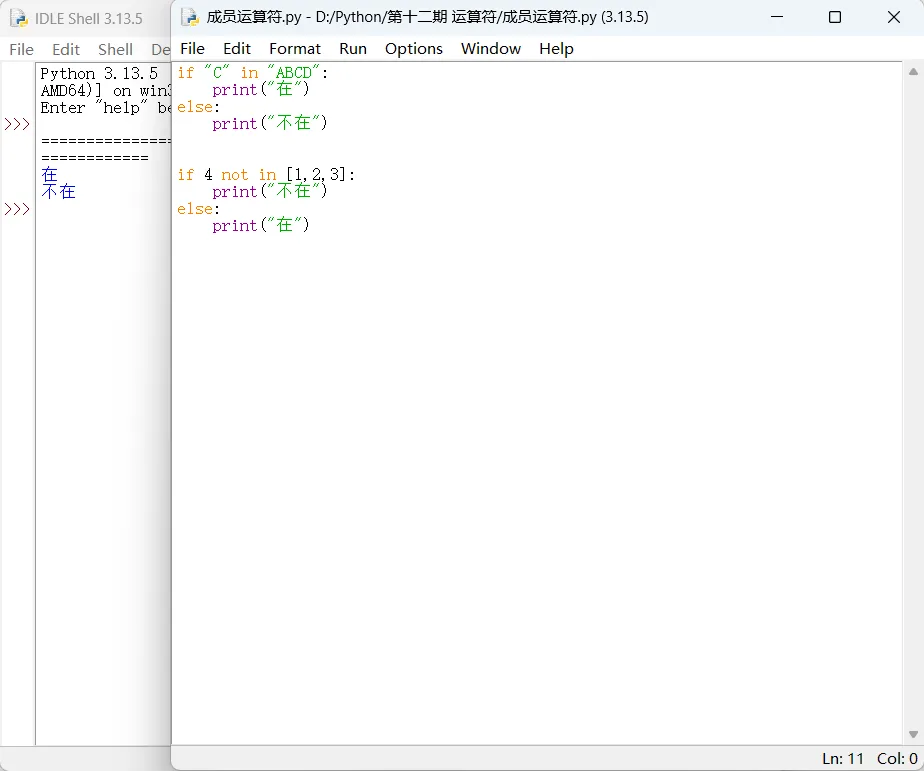Click the 'not' keyword in the code
Viewport: 924px width, 771px height.
pos(235,174)
